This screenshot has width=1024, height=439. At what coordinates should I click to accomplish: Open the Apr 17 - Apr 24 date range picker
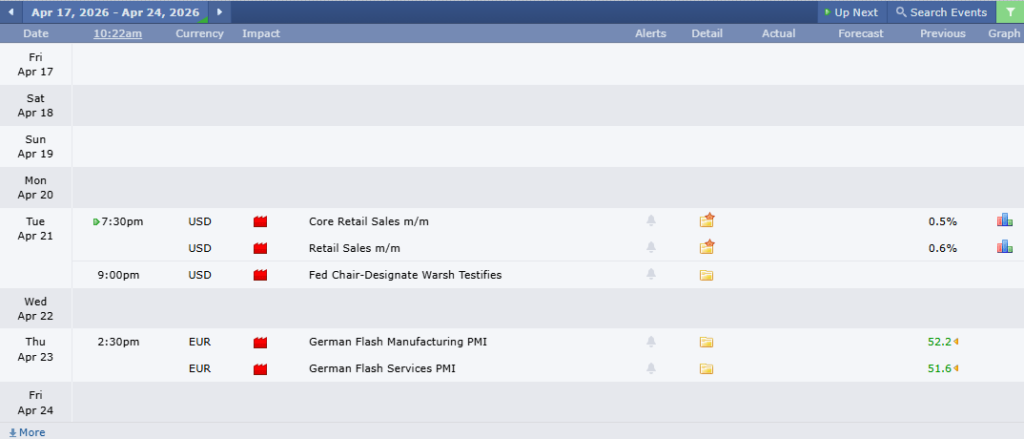tap(115, 12)
